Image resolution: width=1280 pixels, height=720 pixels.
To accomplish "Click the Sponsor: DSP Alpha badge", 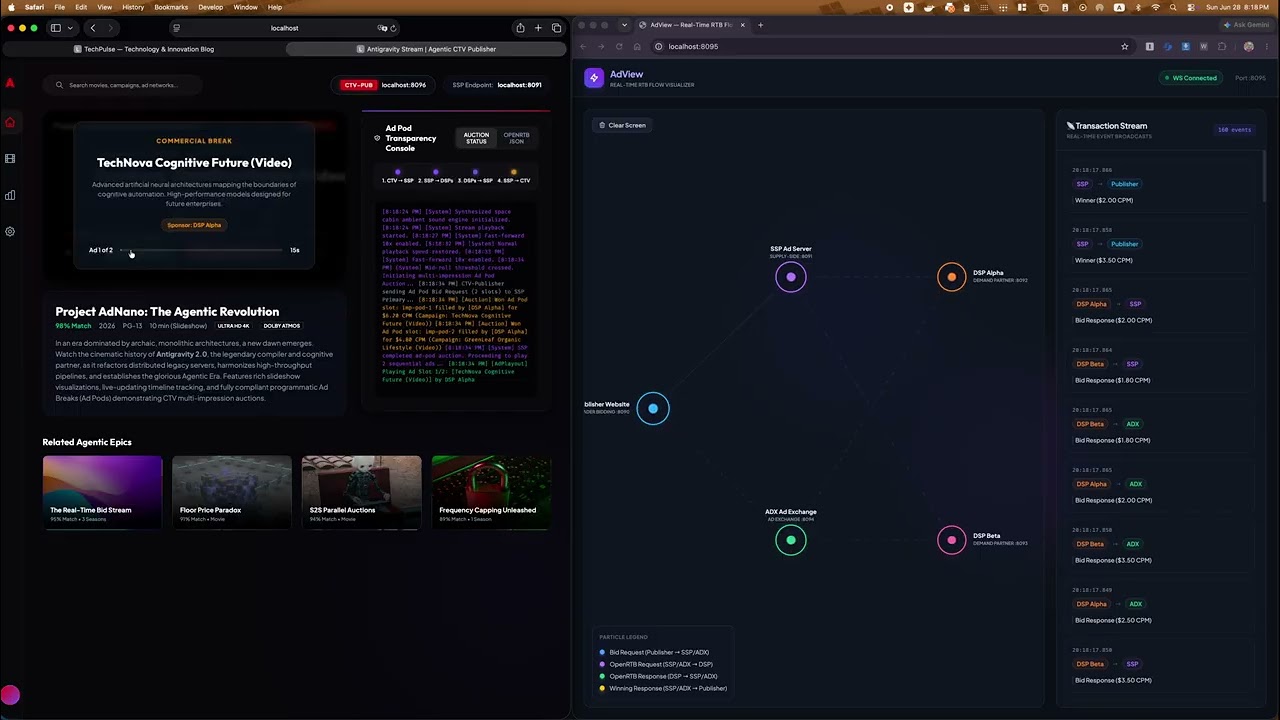I will point(194,225).
